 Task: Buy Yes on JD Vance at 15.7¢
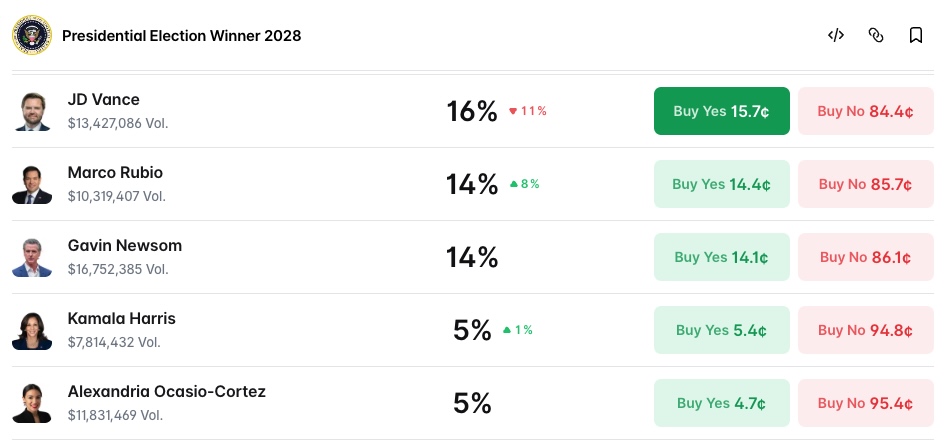722,111
